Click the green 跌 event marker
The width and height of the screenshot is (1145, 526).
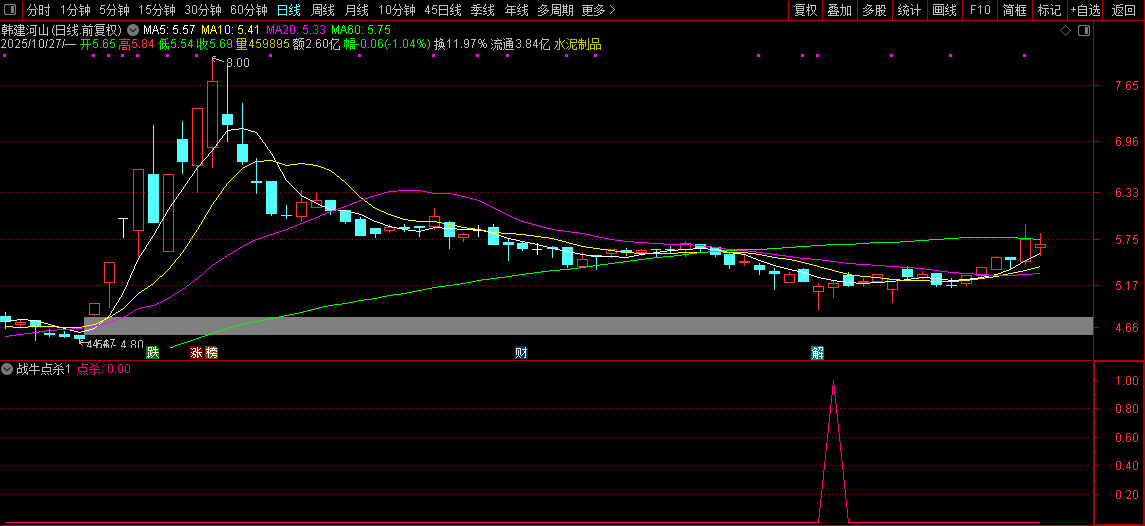click(152, 352)
